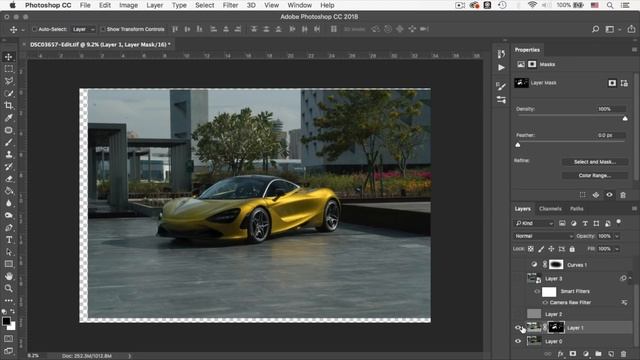Image resolution: width=640 pixels, height=360 pixels.
Task: Click the Feather slider handle
Action: pos(518,145)
